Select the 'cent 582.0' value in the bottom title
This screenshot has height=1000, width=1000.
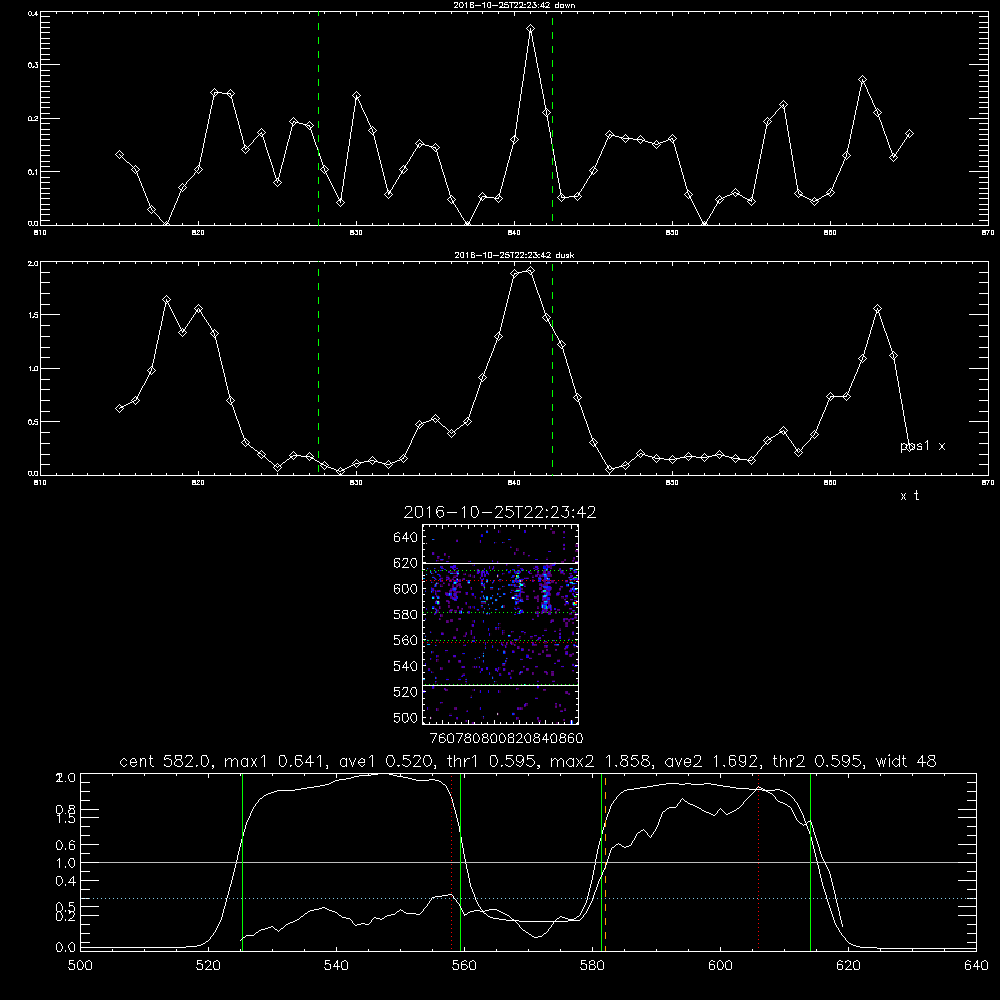point(166,761)
